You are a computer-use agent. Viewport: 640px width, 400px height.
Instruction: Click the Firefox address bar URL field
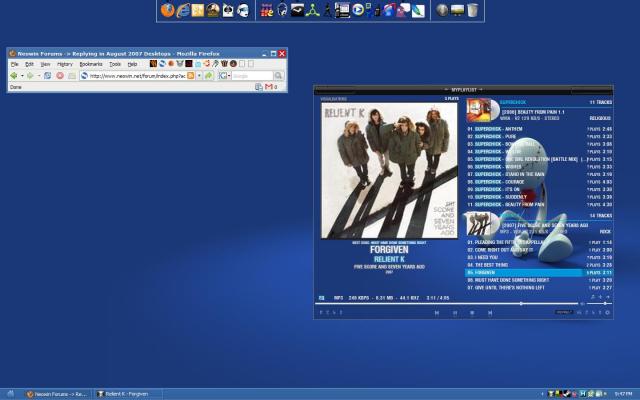[x=137, y=76]
